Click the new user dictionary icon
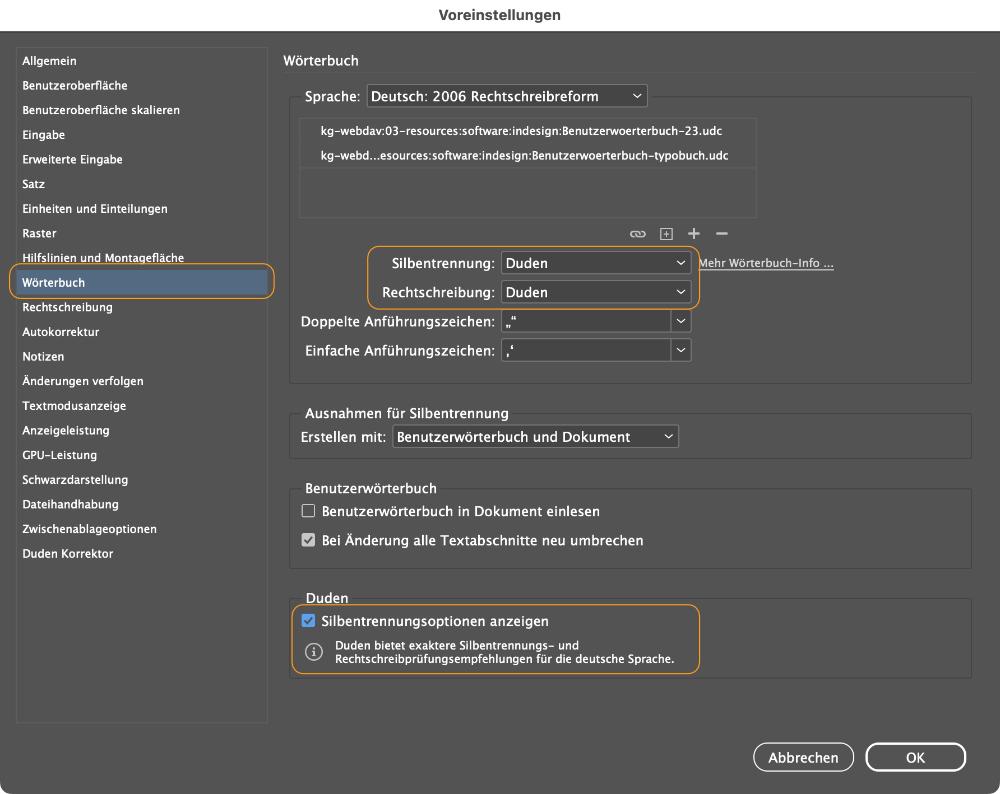1000x794 pixels. pyautogui.click(x=666, y=234)
